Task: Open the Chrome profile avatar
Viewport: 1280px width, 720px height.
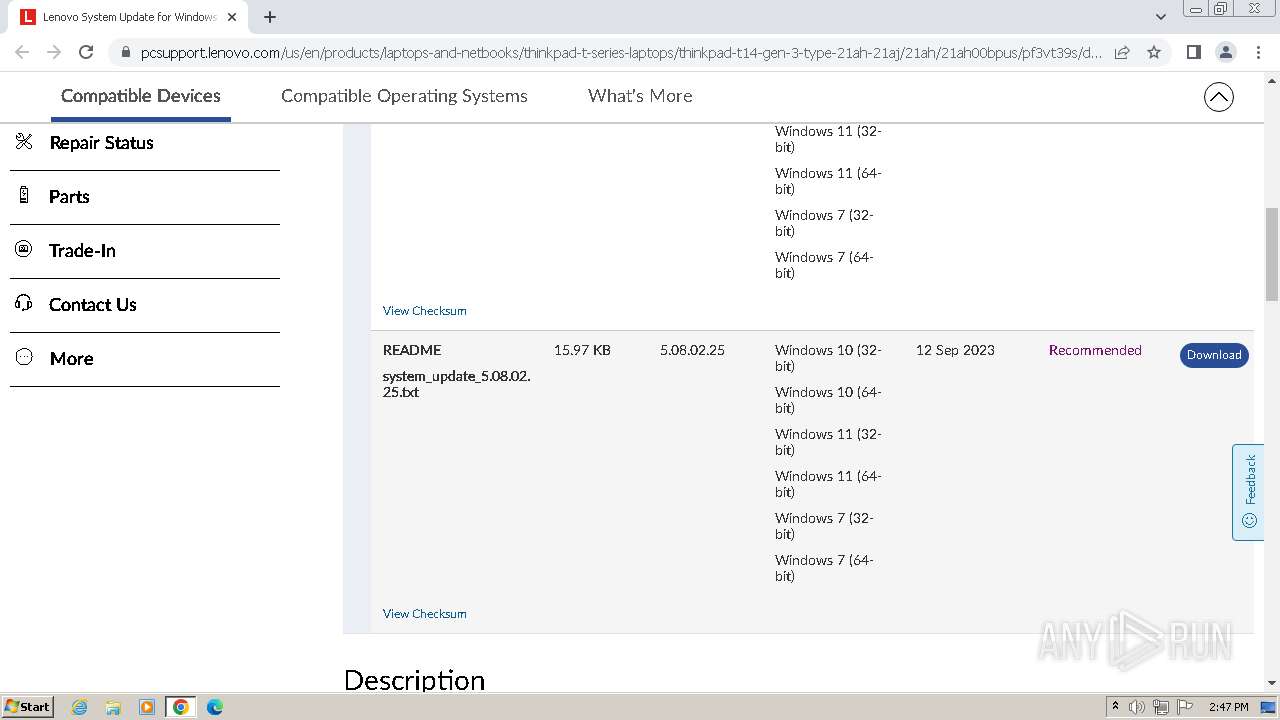Action: pyautogui.click(x=1225, y=52)
